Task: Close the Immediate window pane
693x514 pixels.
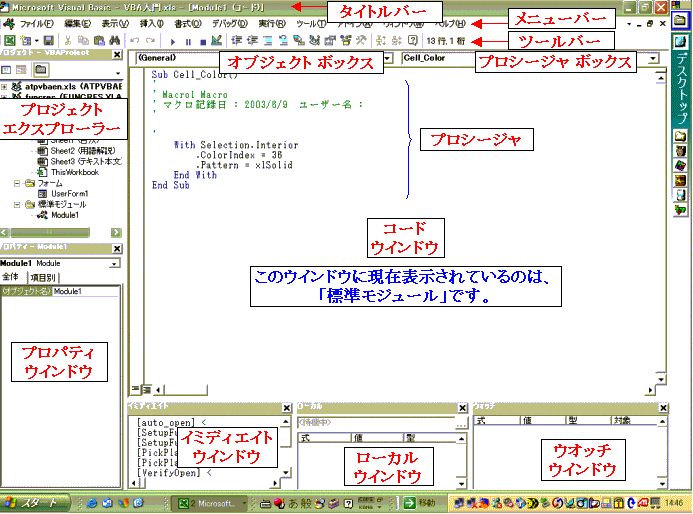Action: point(288,408)
